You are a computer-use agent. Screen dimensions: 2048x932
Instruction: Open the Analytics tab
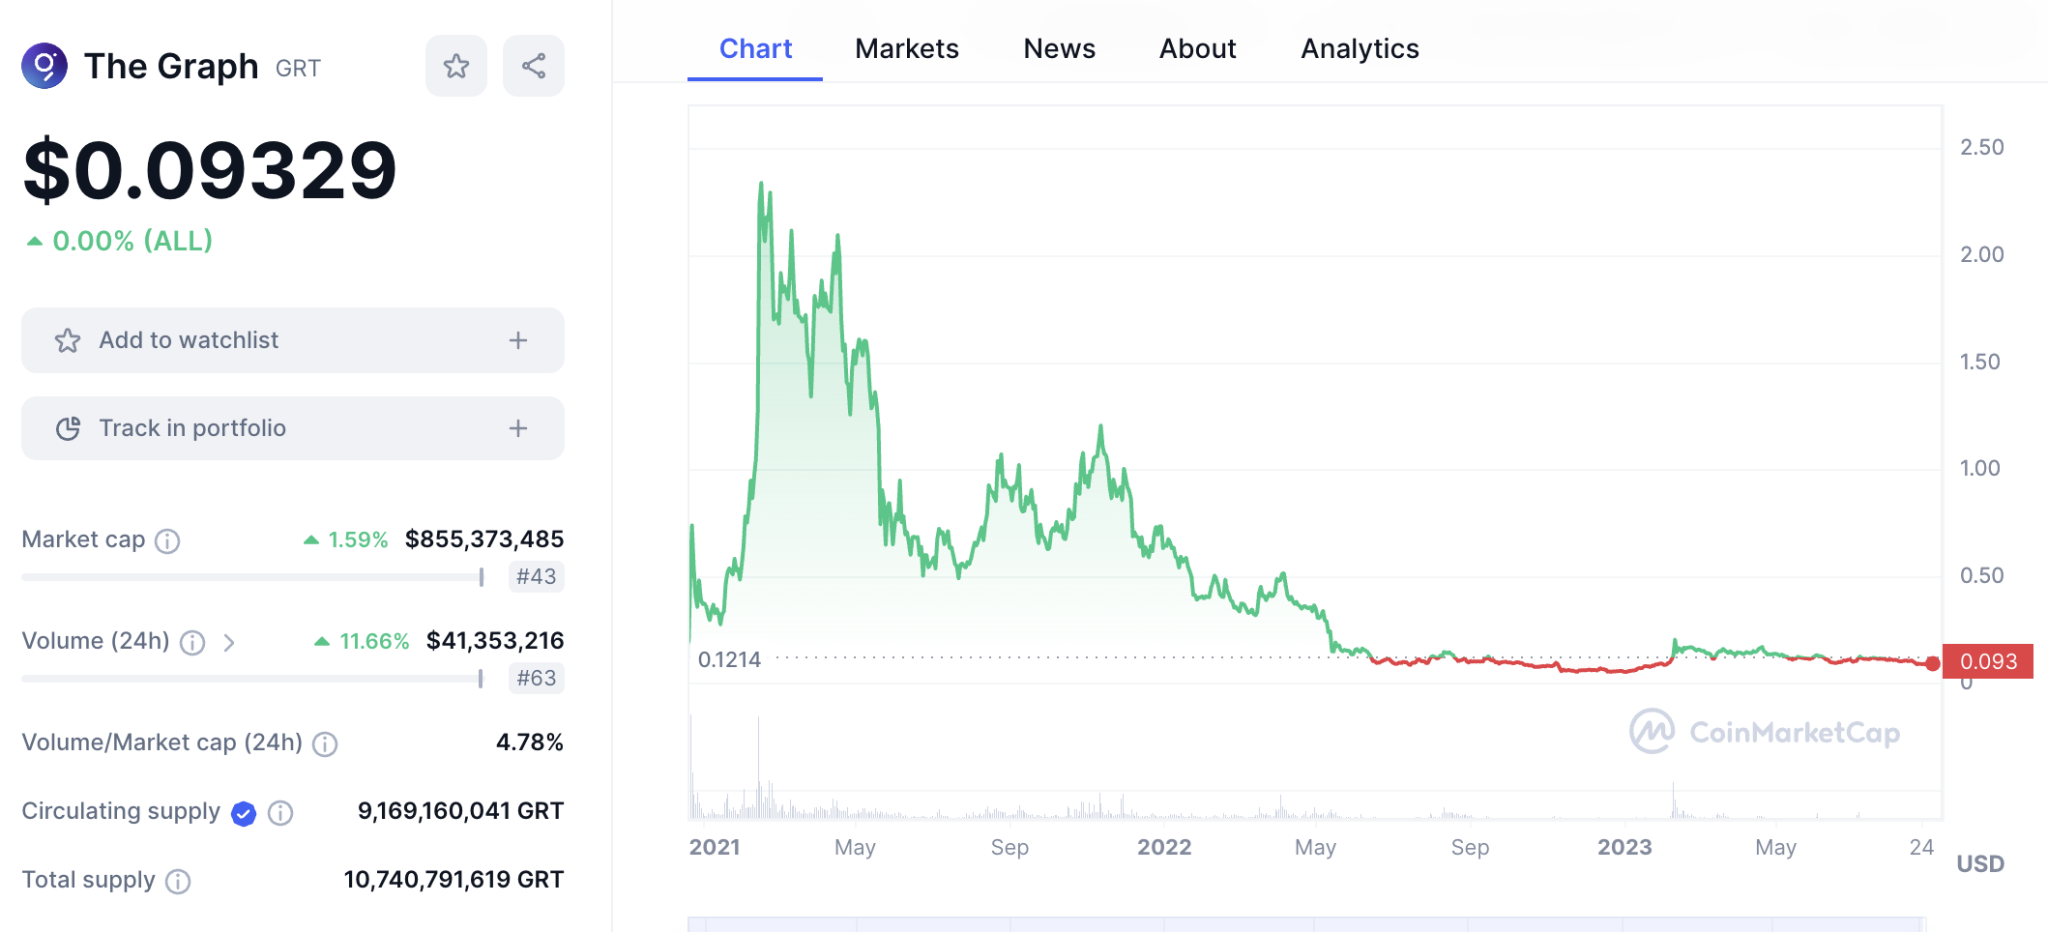[1360, 48]
